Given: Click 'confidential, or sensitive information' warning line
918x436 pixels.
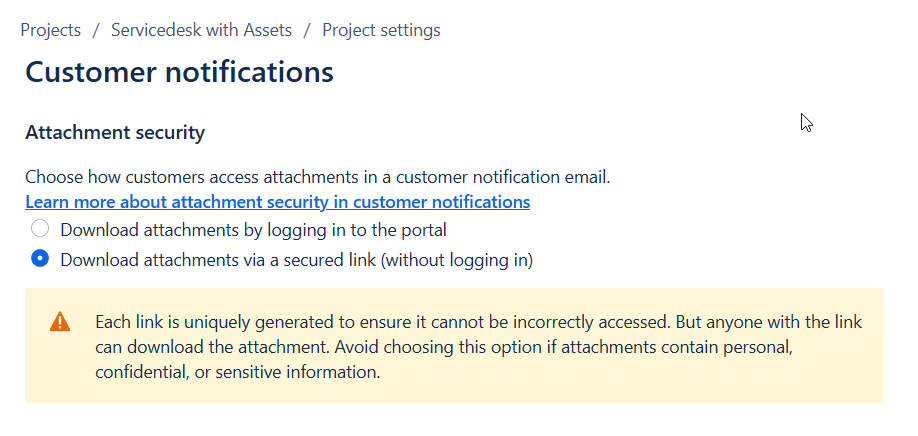Looking at the screenshot, I should pyautogui.click(x=238, y=372).
